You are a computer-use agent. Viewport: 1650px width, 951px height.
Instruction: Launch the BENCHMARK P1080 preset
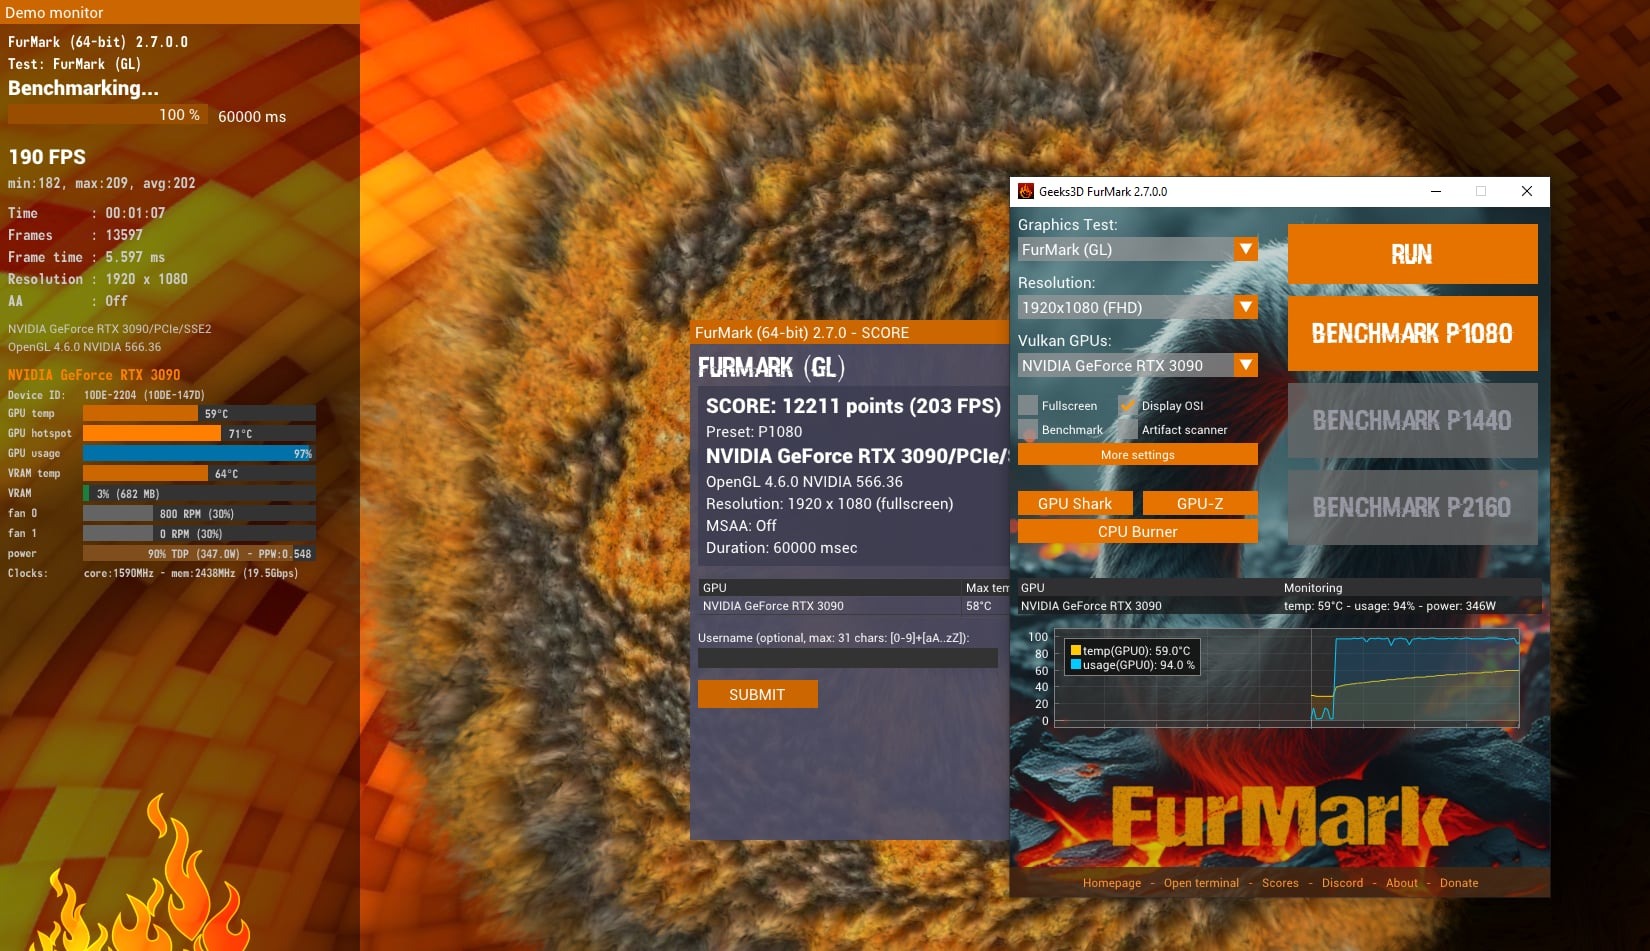tap(1412, 333)
